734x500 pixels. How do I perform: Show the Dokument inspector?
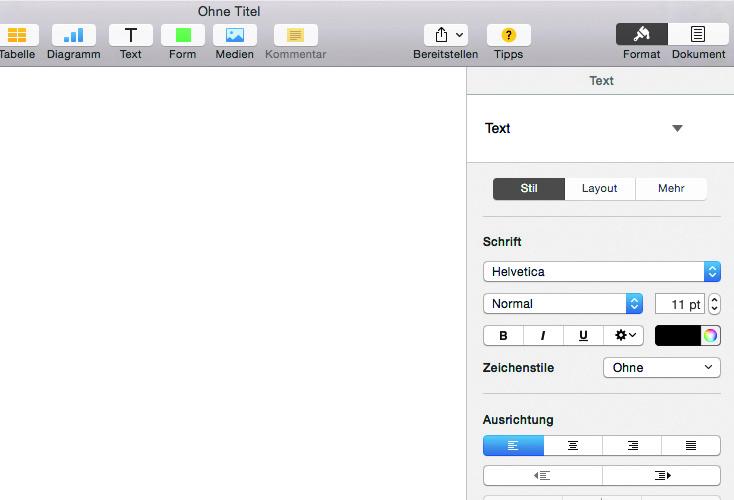pyautogui.click(x=698, y=34)
